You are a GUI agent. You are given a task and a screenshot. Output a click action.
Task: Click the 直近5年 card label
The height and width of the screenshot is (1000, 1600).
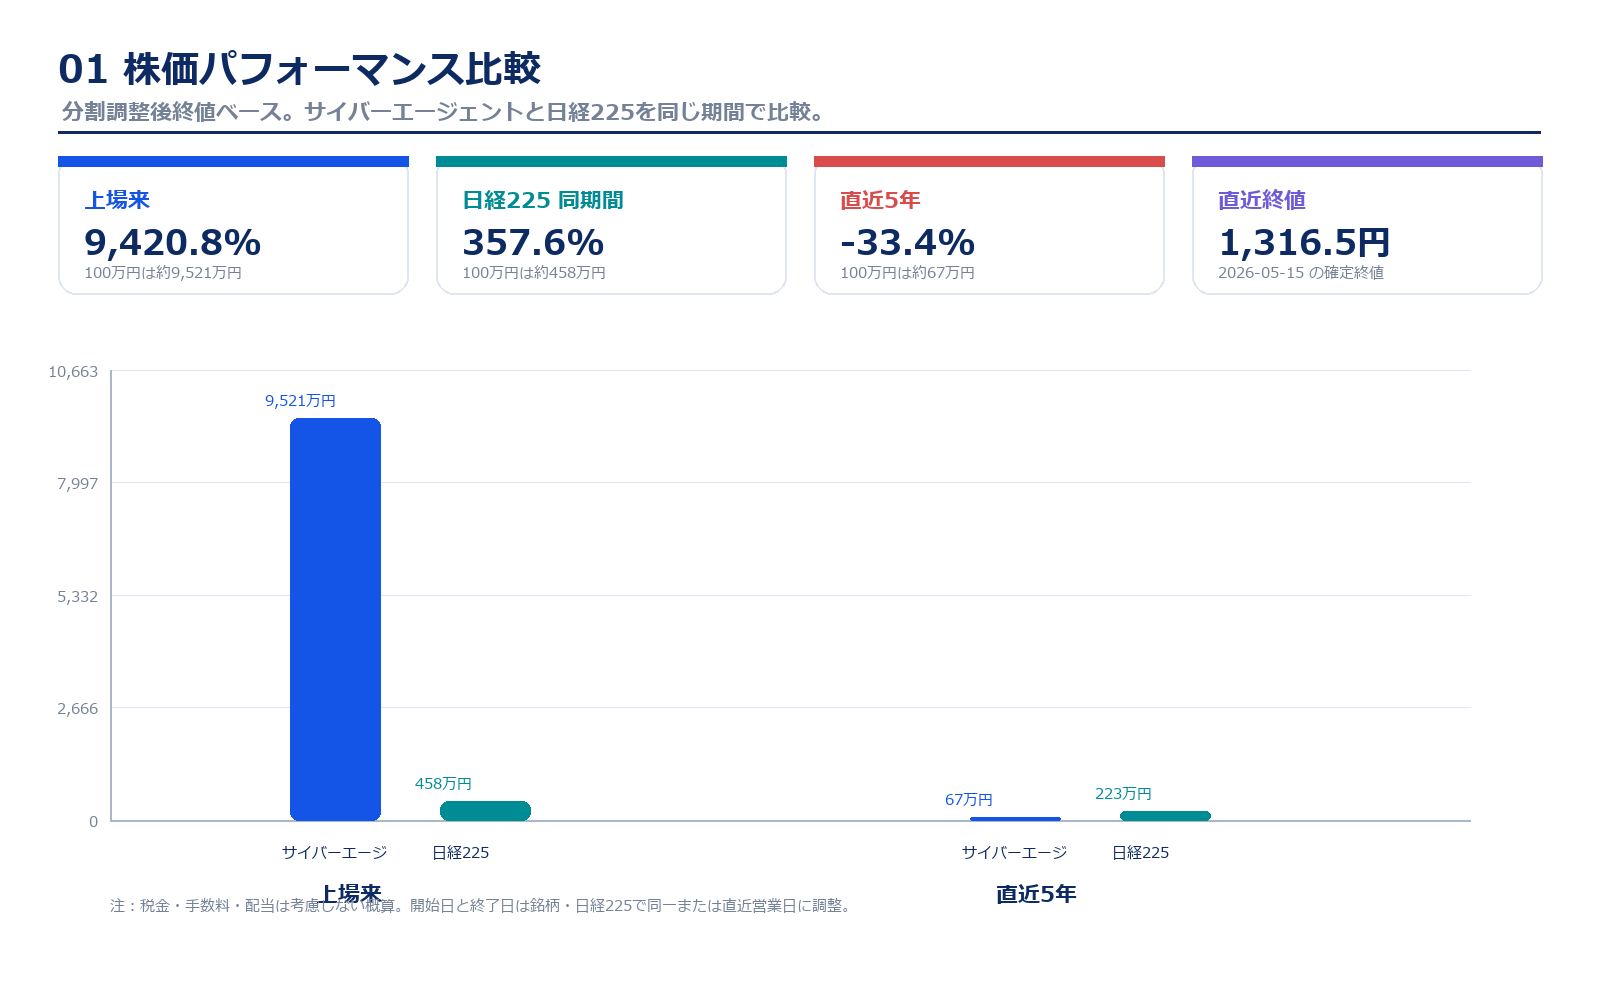(x=880, y=200)
